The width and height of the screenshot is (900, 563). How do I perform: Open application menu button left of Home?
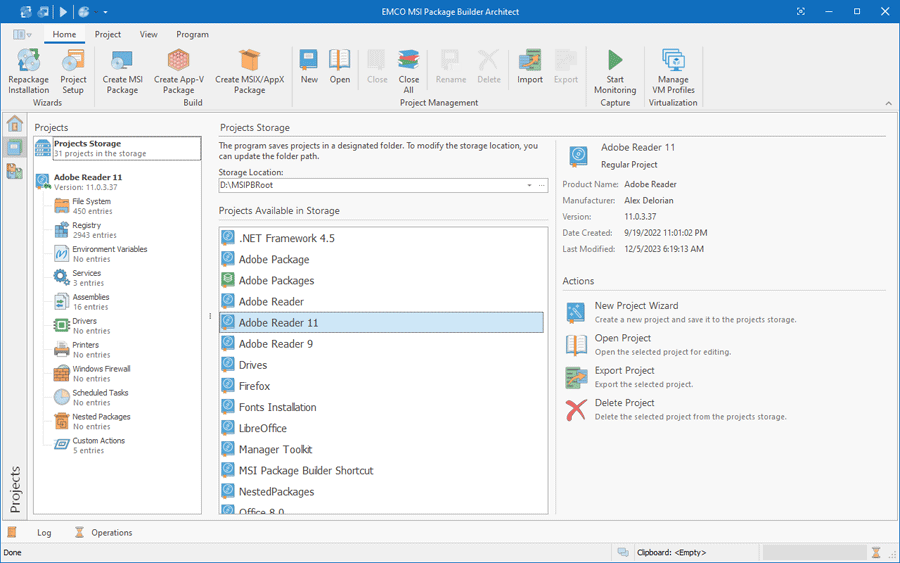click(x=22, y=34)
